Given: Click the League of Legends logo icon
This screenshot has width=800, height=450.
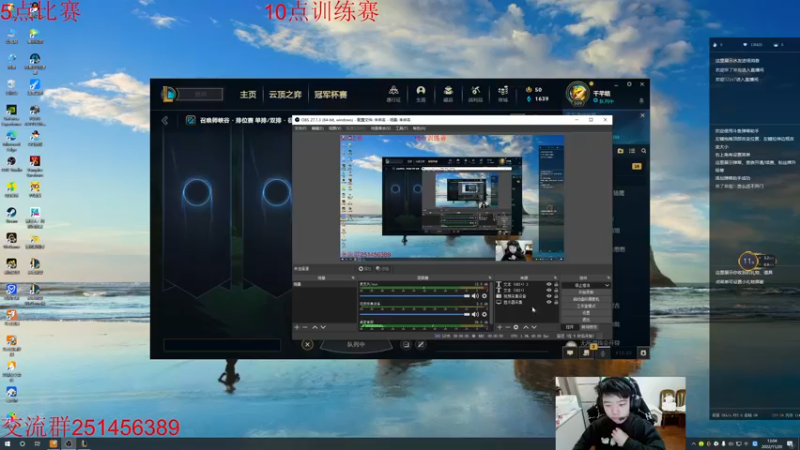Looking at the screenshot, I should [x=168, y=94].
